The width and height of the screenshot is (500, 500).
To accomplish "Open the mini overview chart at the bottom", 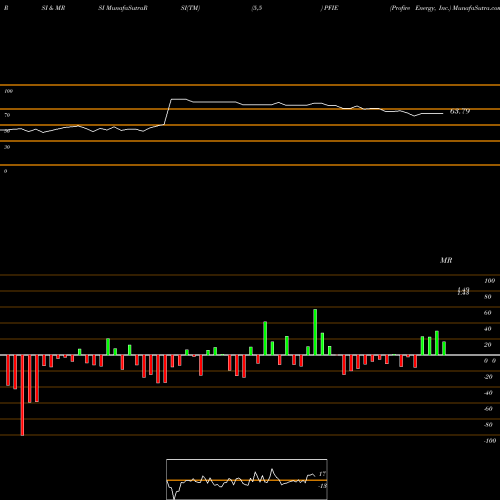I will 247,479.
